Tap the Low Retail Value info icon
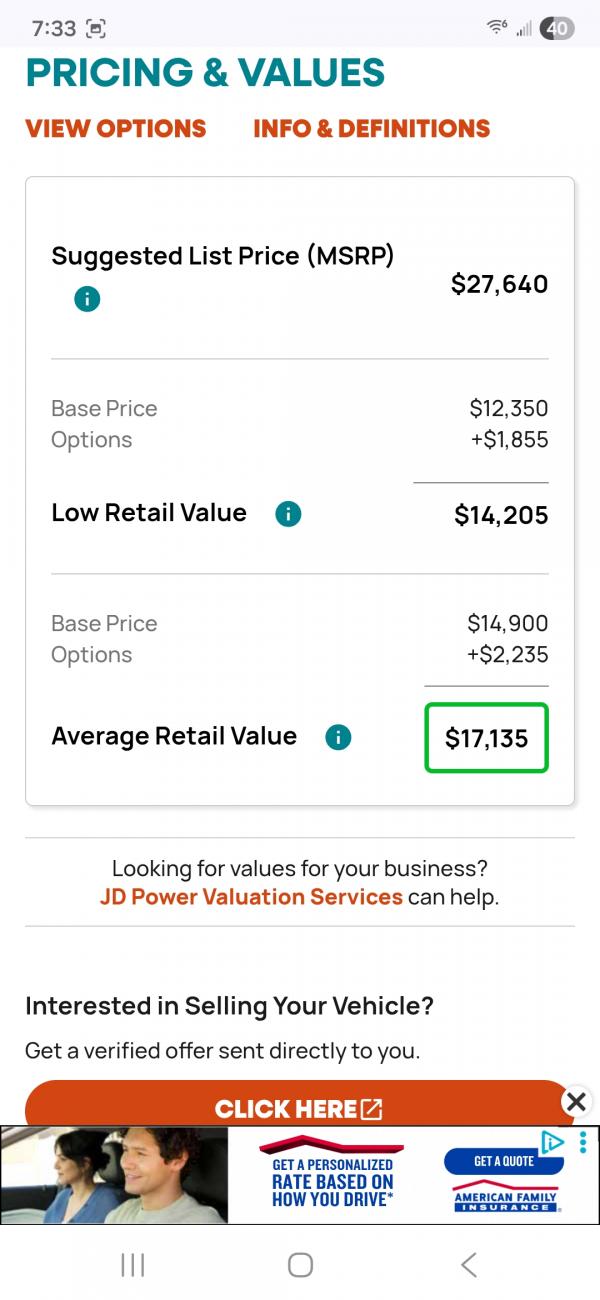The image size is (600, 1300). 288,514
